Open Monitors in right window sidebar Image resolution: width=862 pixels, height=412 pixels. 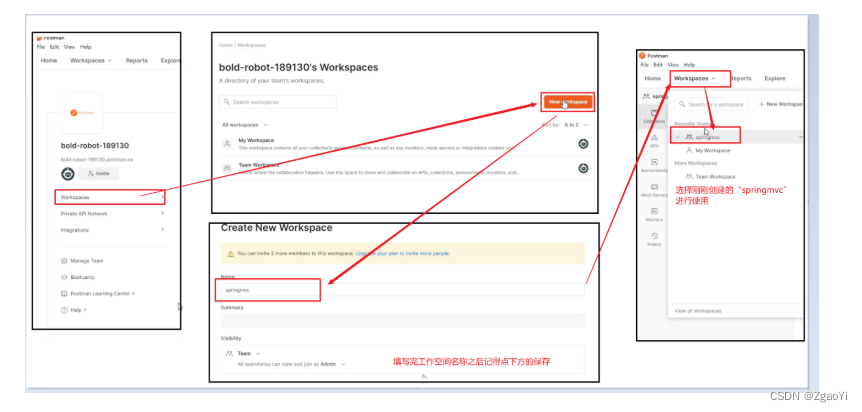[x=654, y=215]
